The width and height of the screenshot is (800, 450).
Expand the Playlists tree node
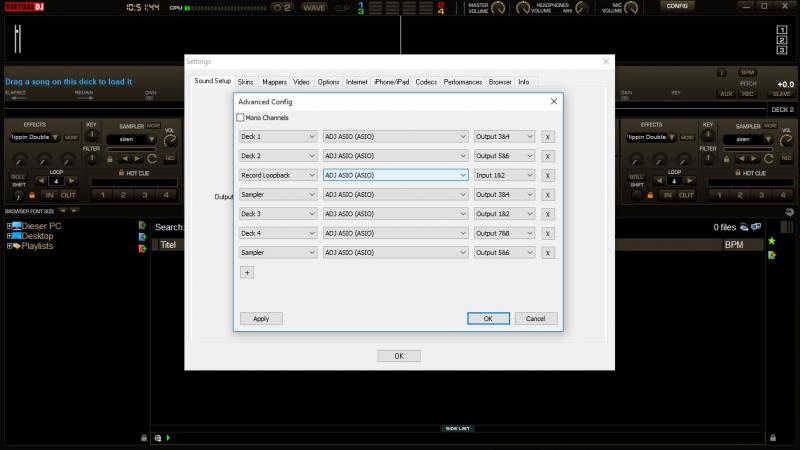tap(9, 246)
